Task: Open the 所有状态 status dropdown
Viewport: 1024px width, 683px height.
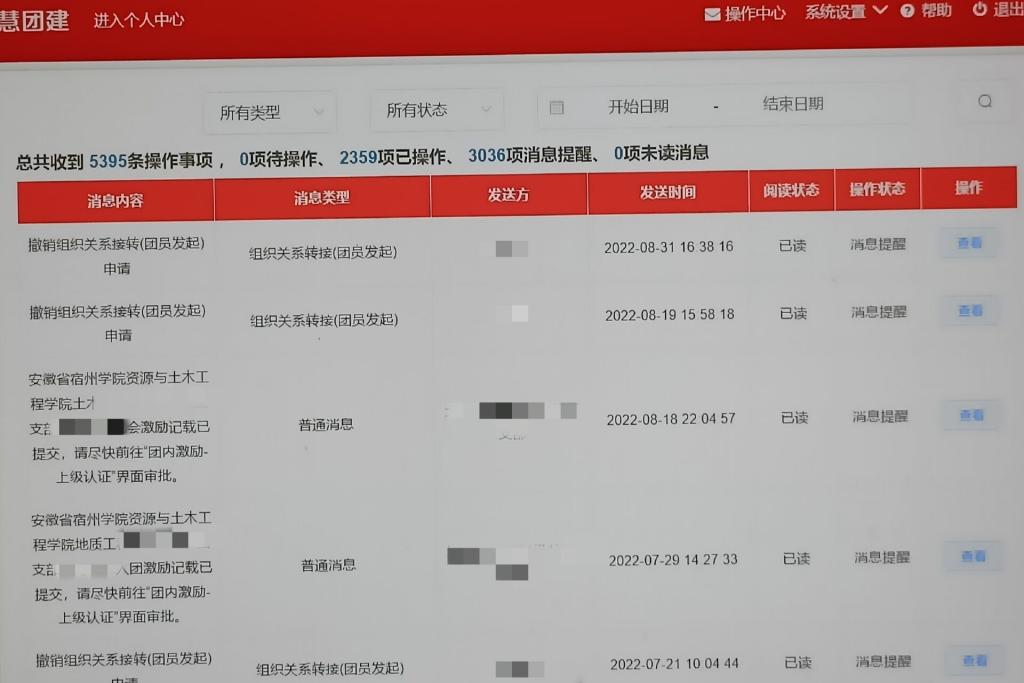Action: (436, 110)
